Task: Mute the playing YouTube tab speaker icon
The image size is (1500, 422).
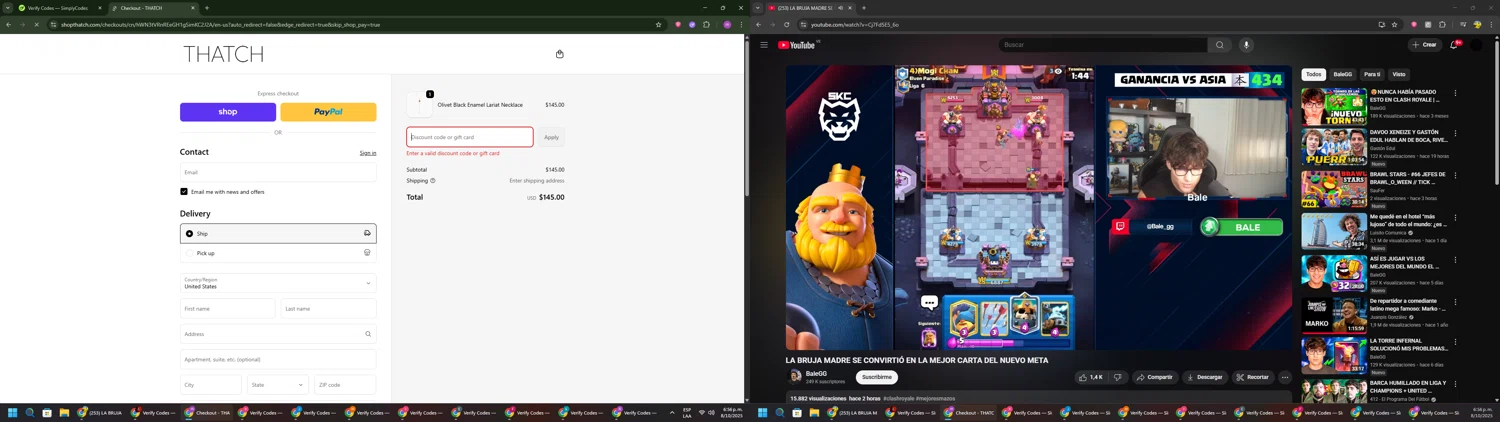Action: tap(840, 8)
